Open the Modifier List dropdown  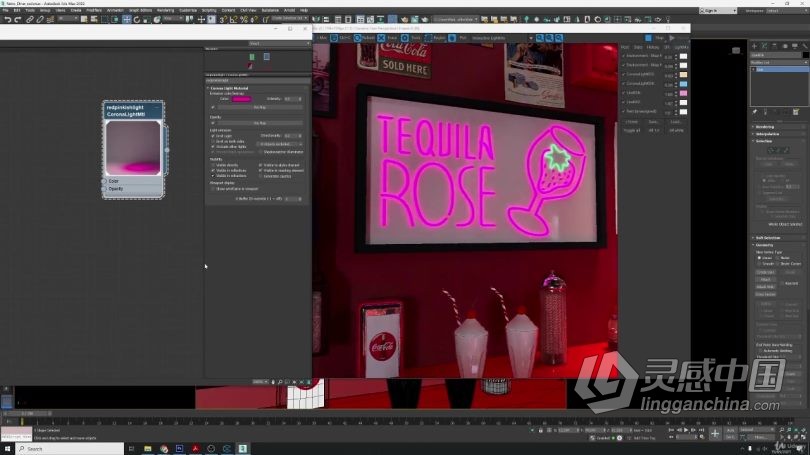779,62
